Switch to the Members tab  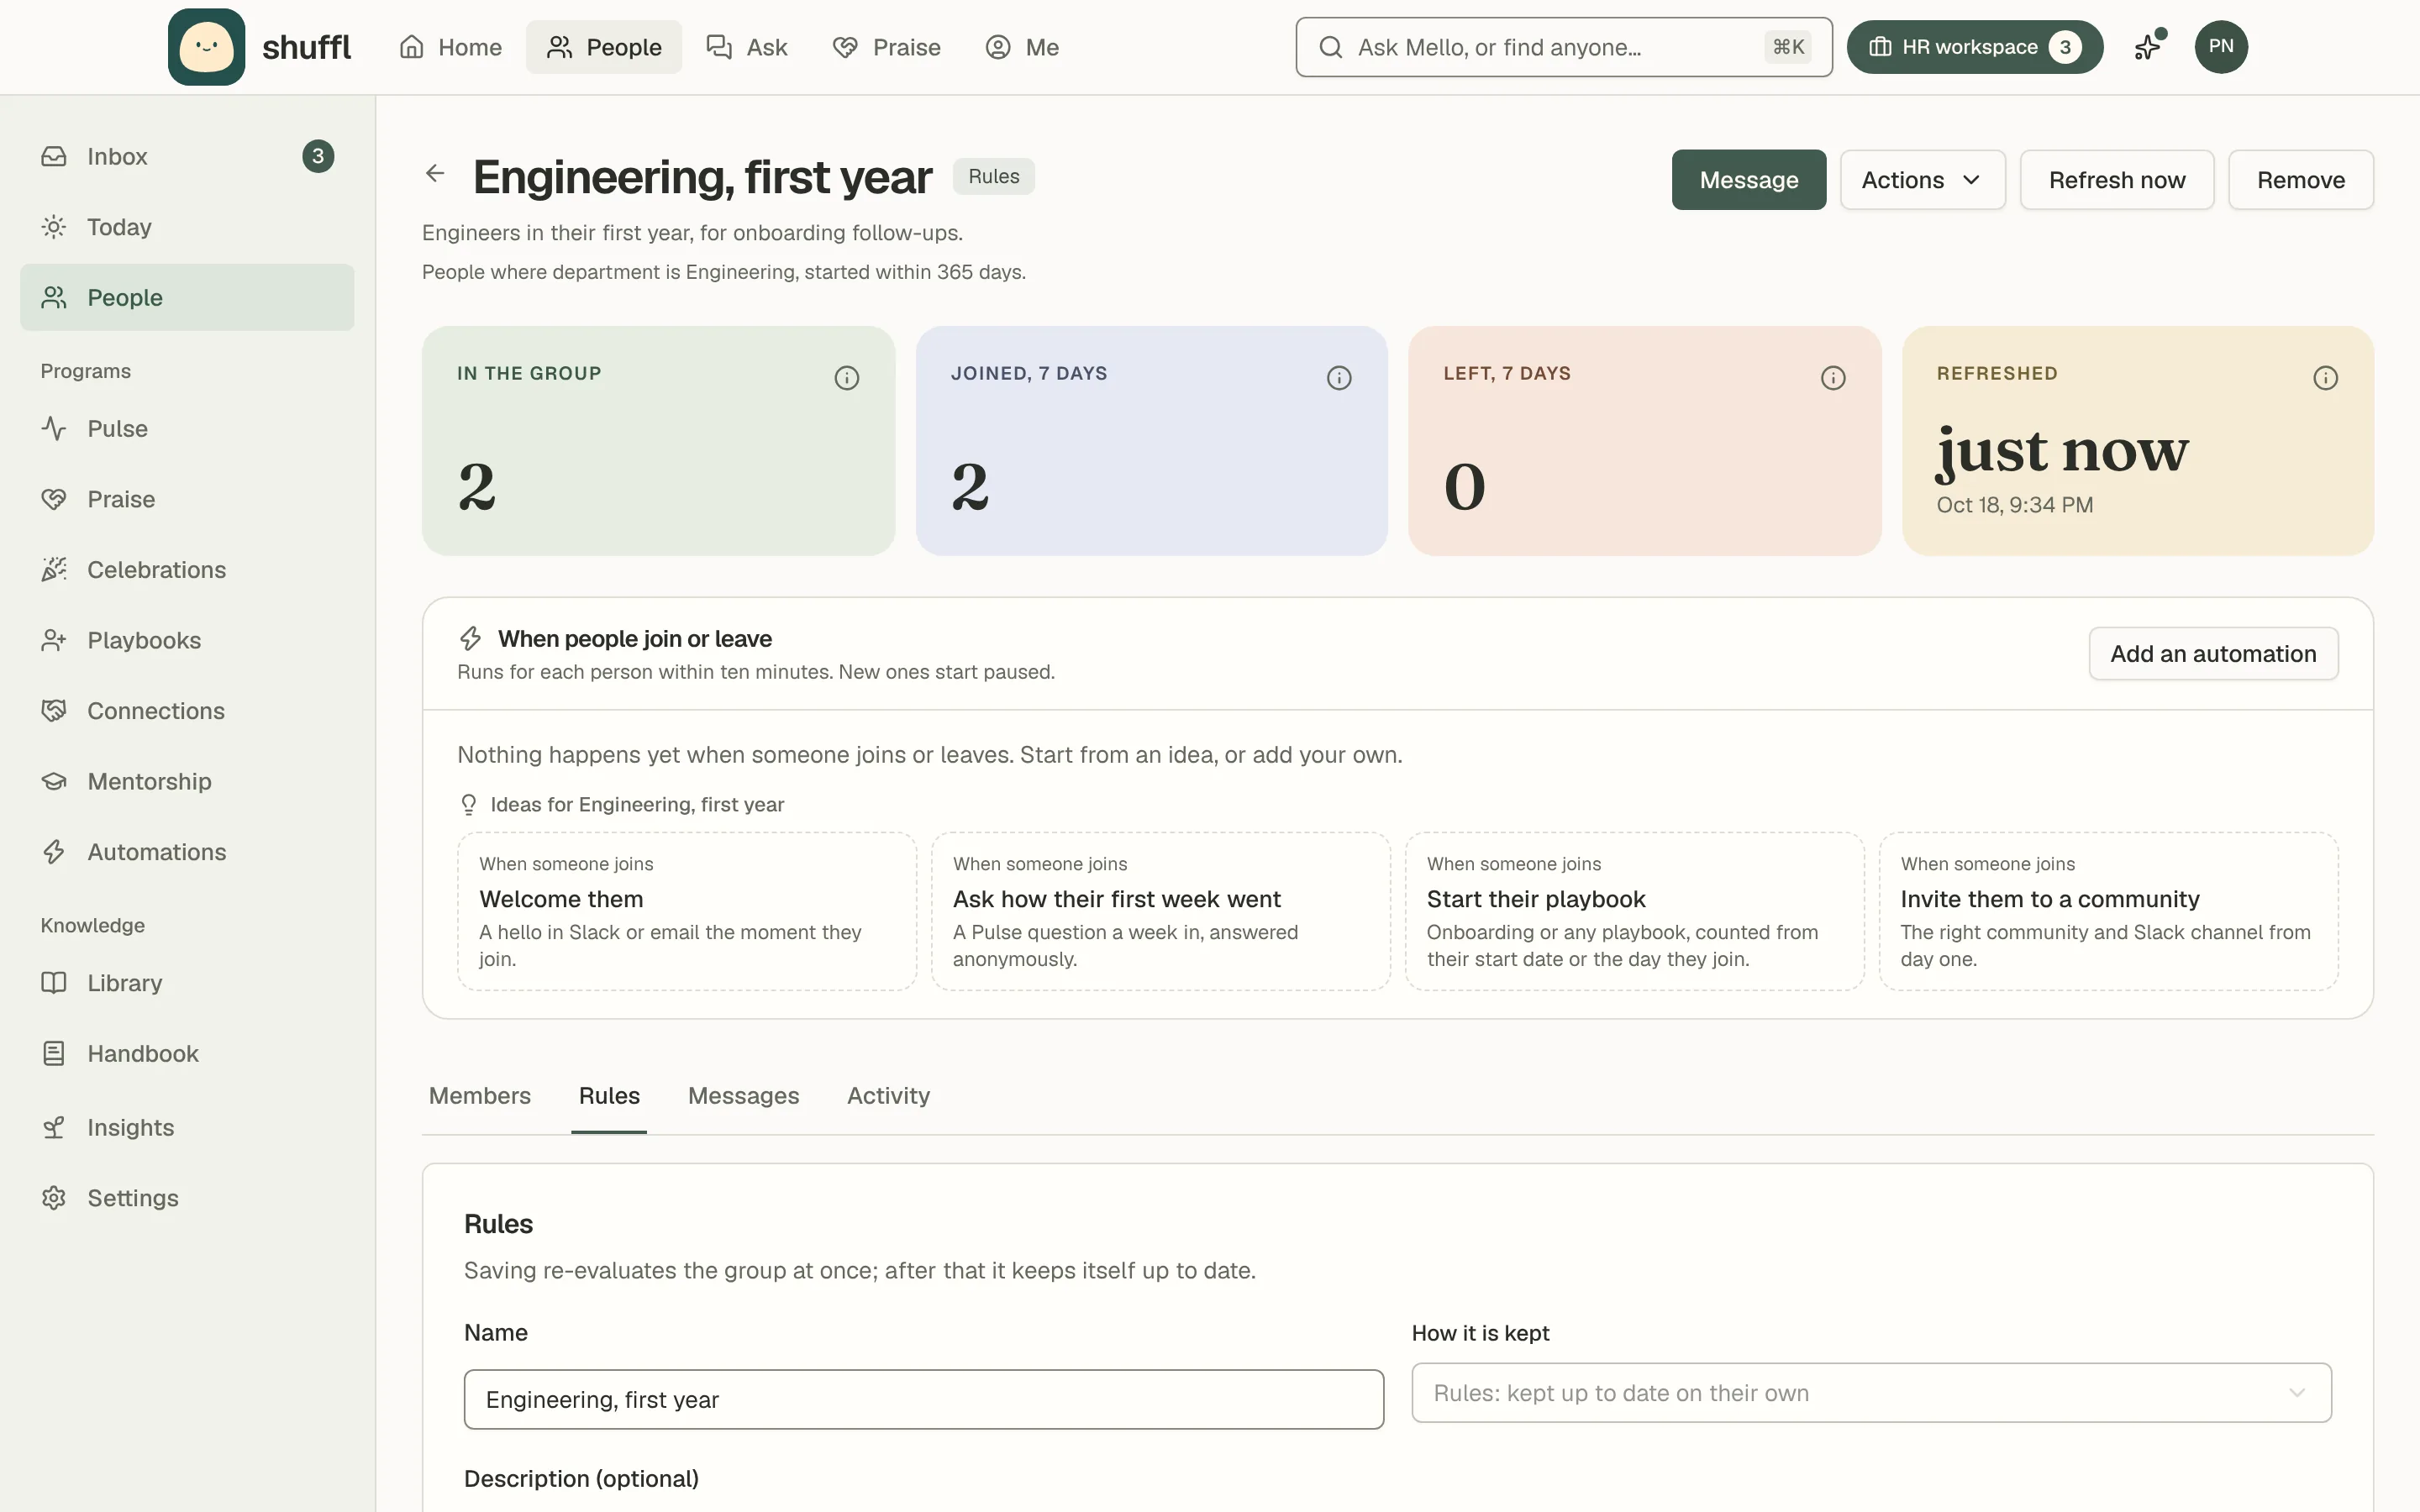pos(480,1096)
